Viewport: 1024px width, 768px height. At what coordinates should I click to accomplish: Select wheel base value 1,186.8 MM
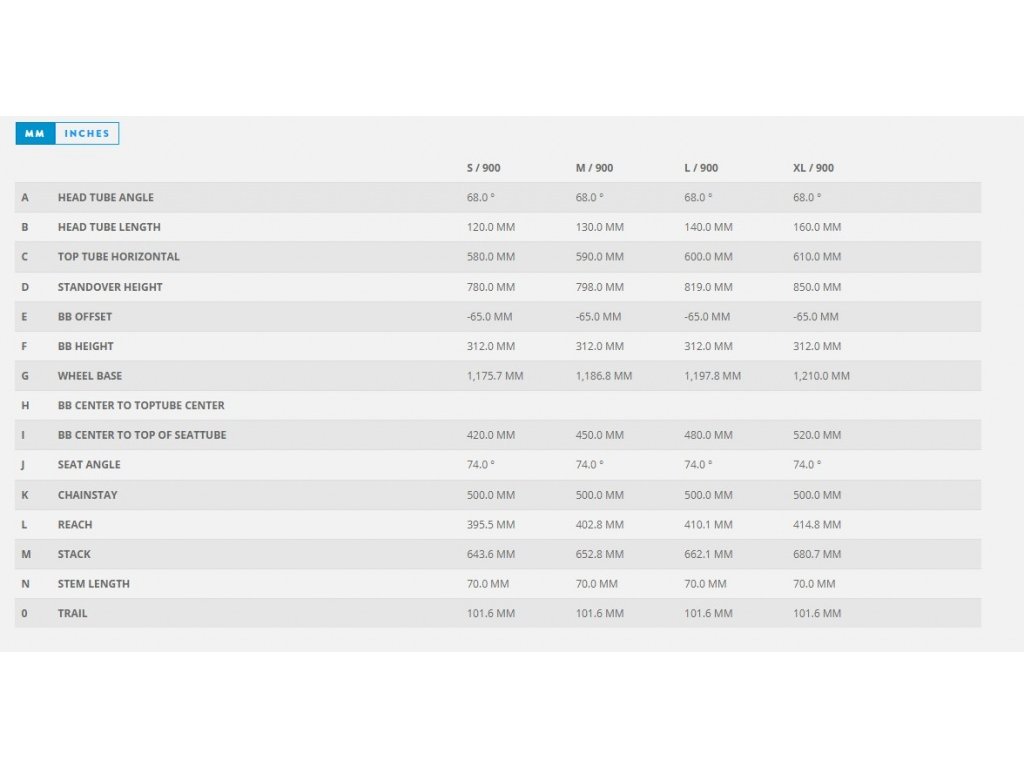(x=603, y=376)
